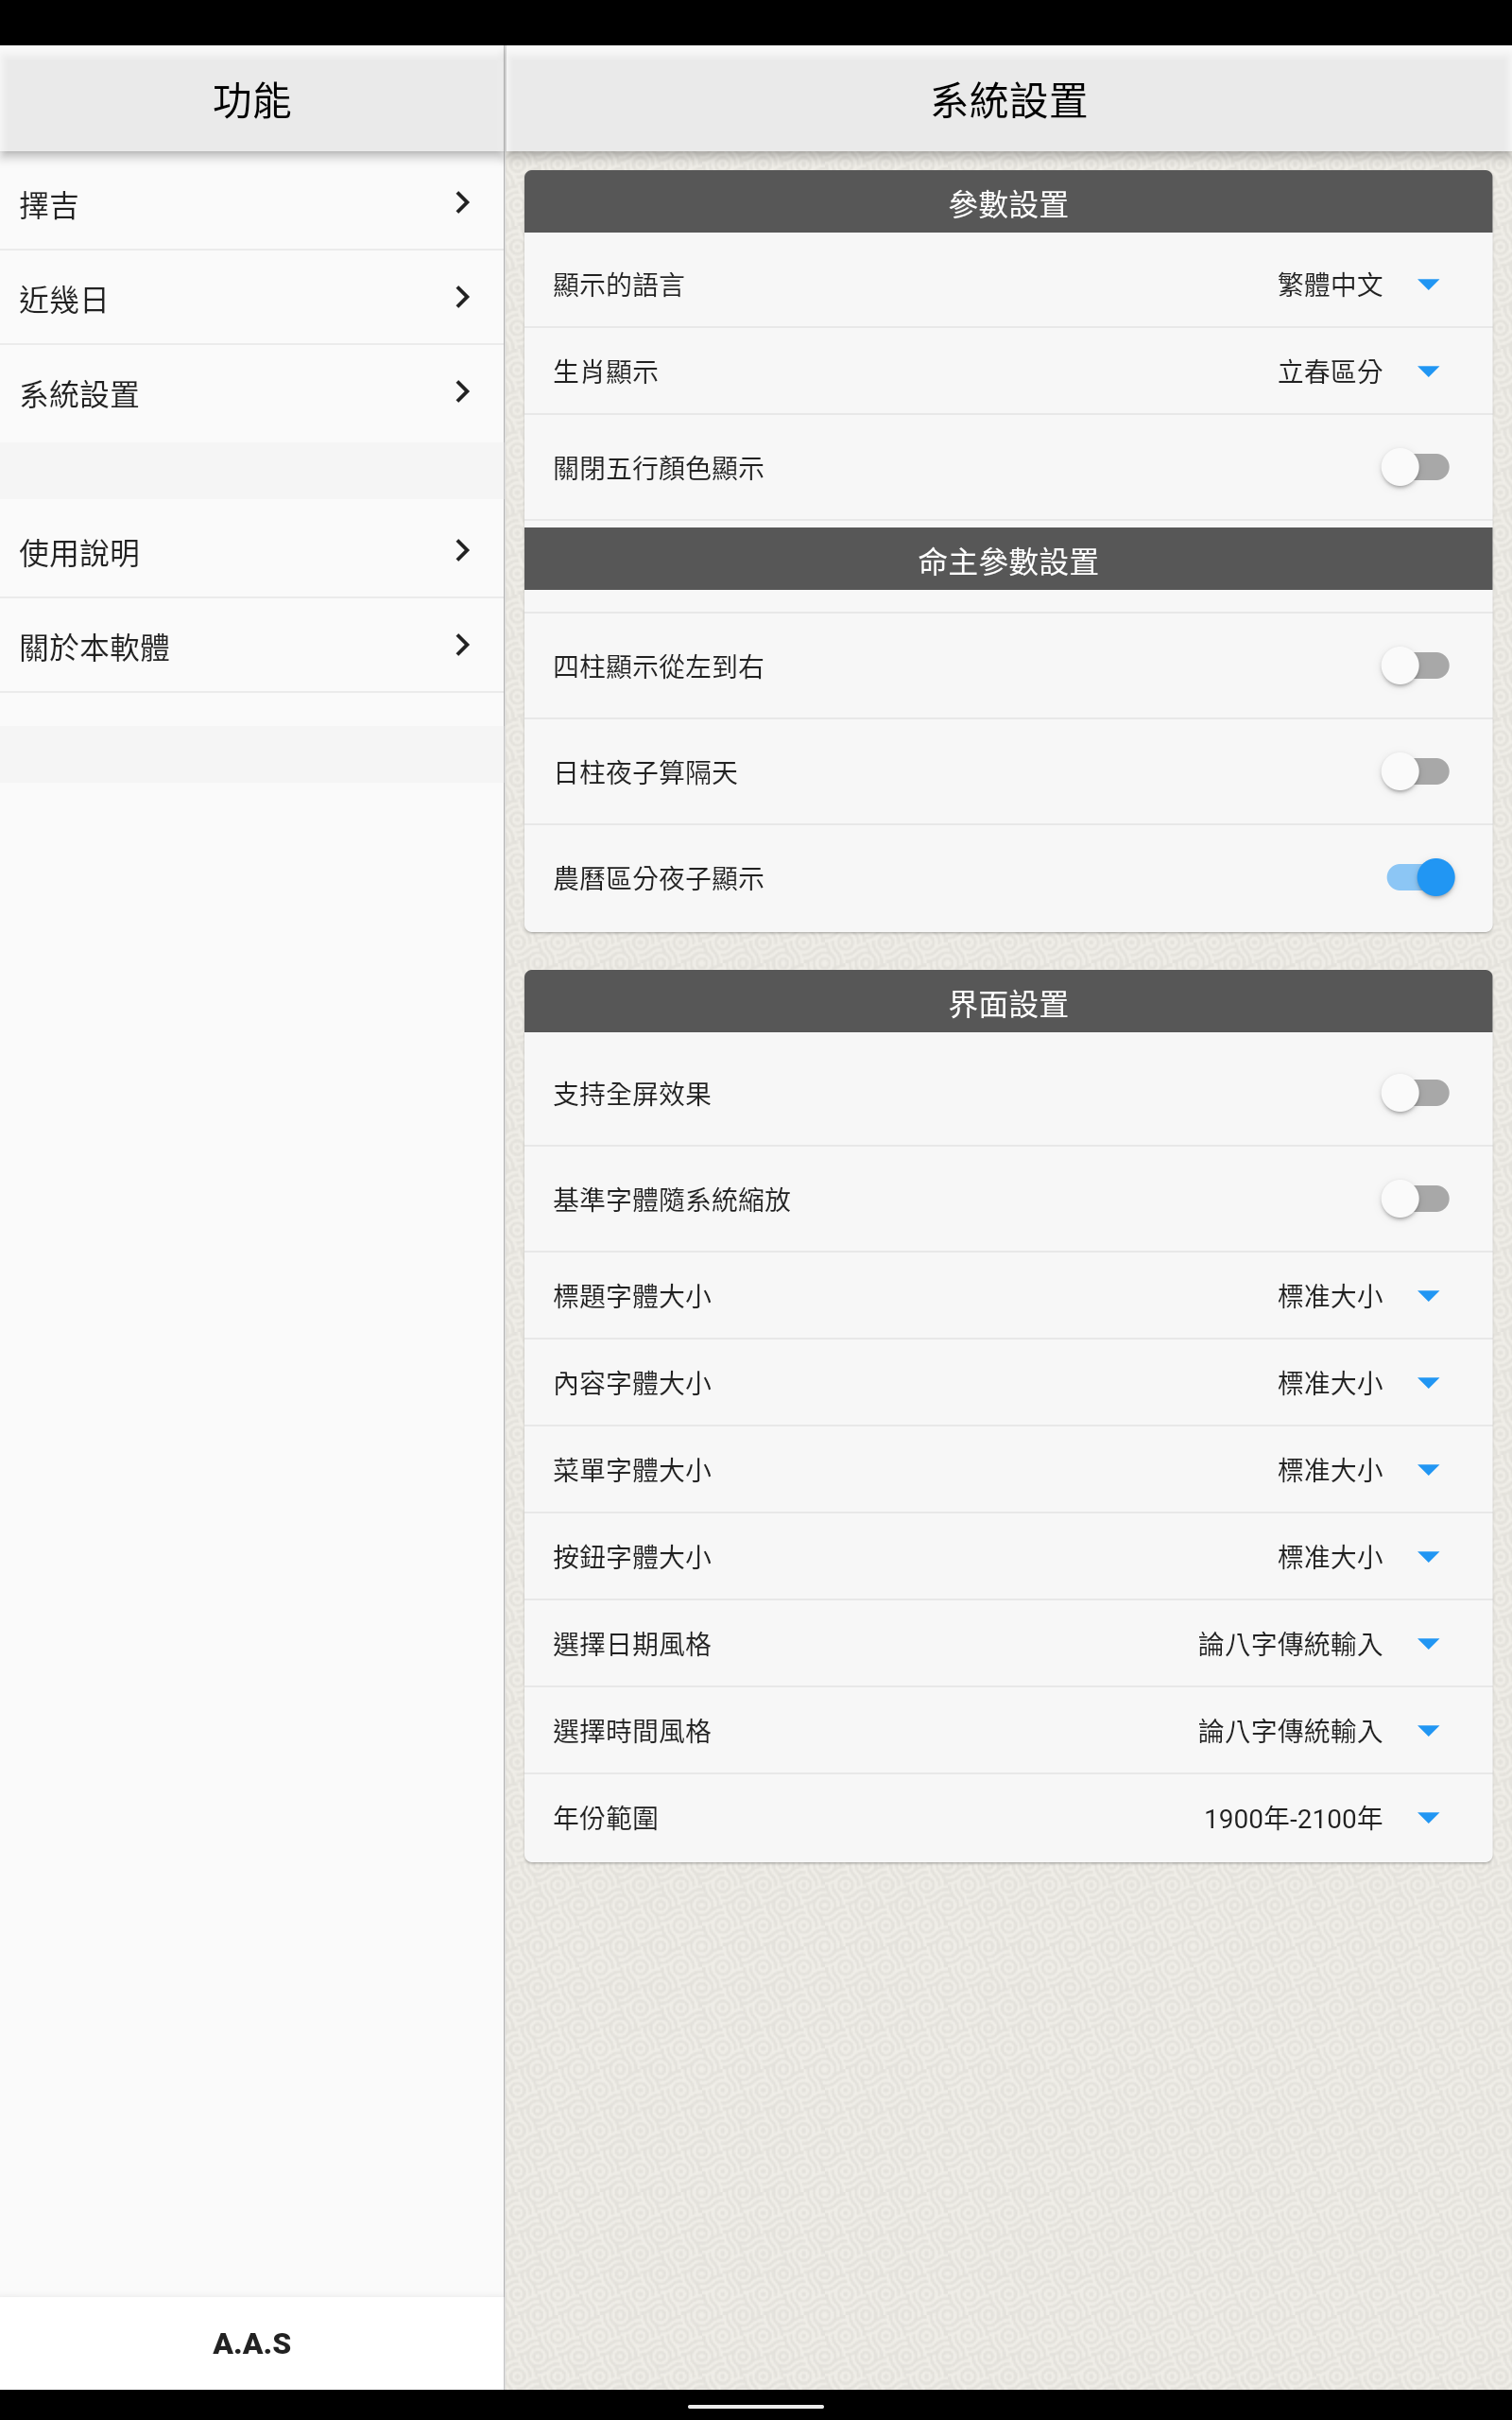Toggle the 關閉五行顏色顯示 switch
Viewport: 1512px width, 2420px height.
tap(1415, 467)
